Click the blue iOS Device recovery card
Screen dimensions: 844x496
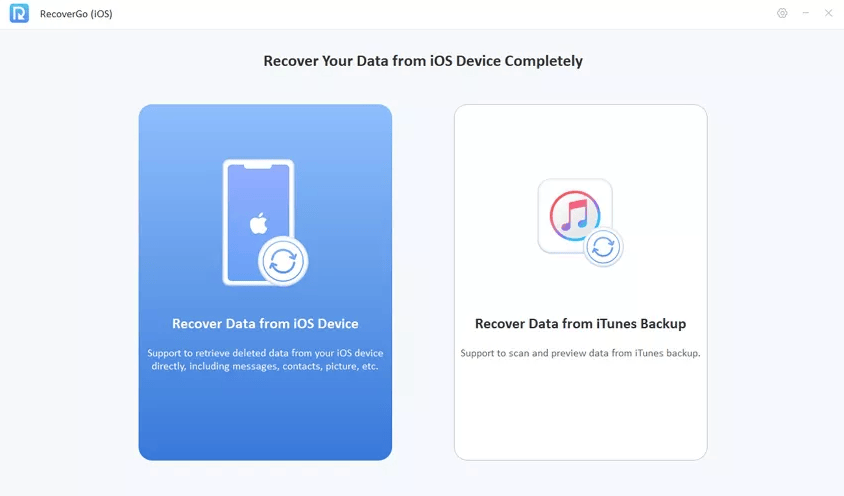pos(265,282)
